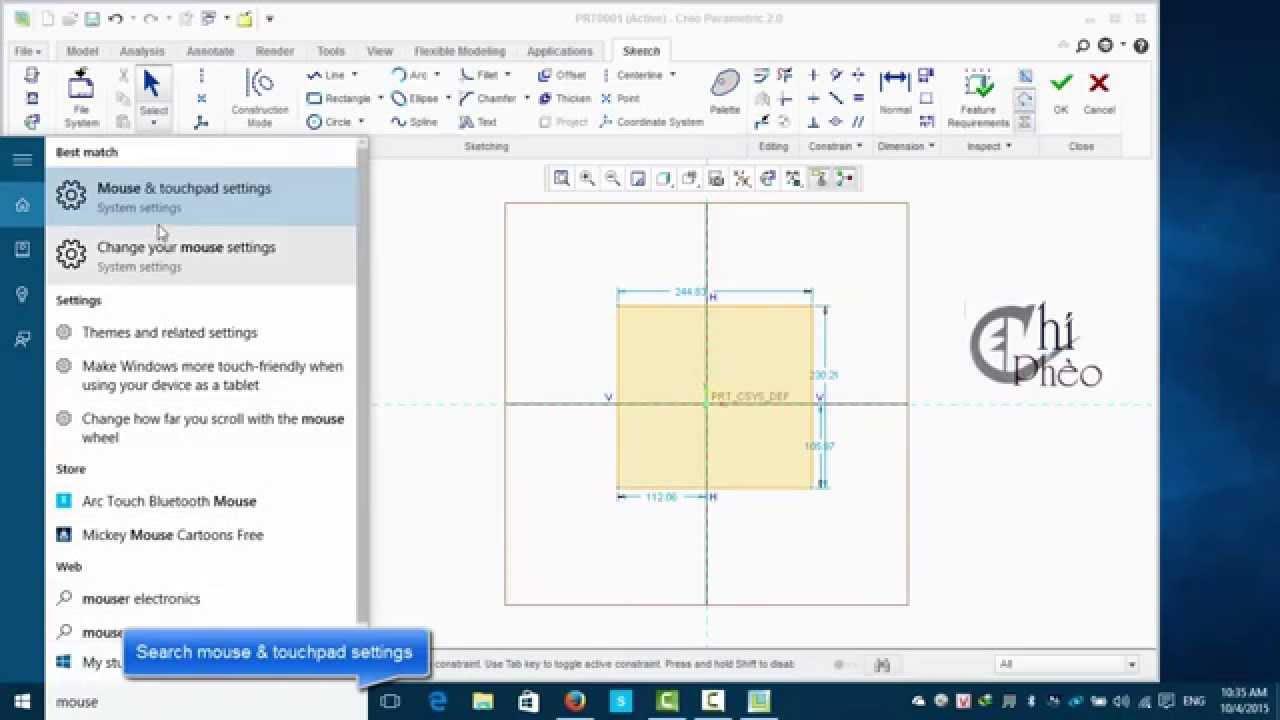The image size is (1280, 720).
Task: Select the Circle sketch tool
Action: (329, 122)
